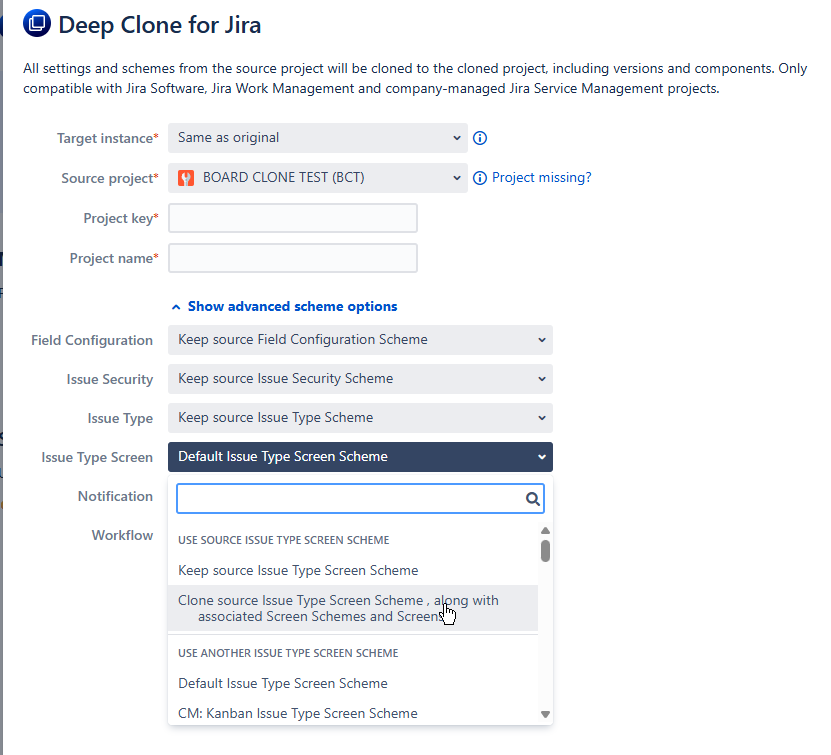Click the Deep Clone for Jira logo icon
The width and height of the screenshot is (831, 755).
click(x=37, y=23)
